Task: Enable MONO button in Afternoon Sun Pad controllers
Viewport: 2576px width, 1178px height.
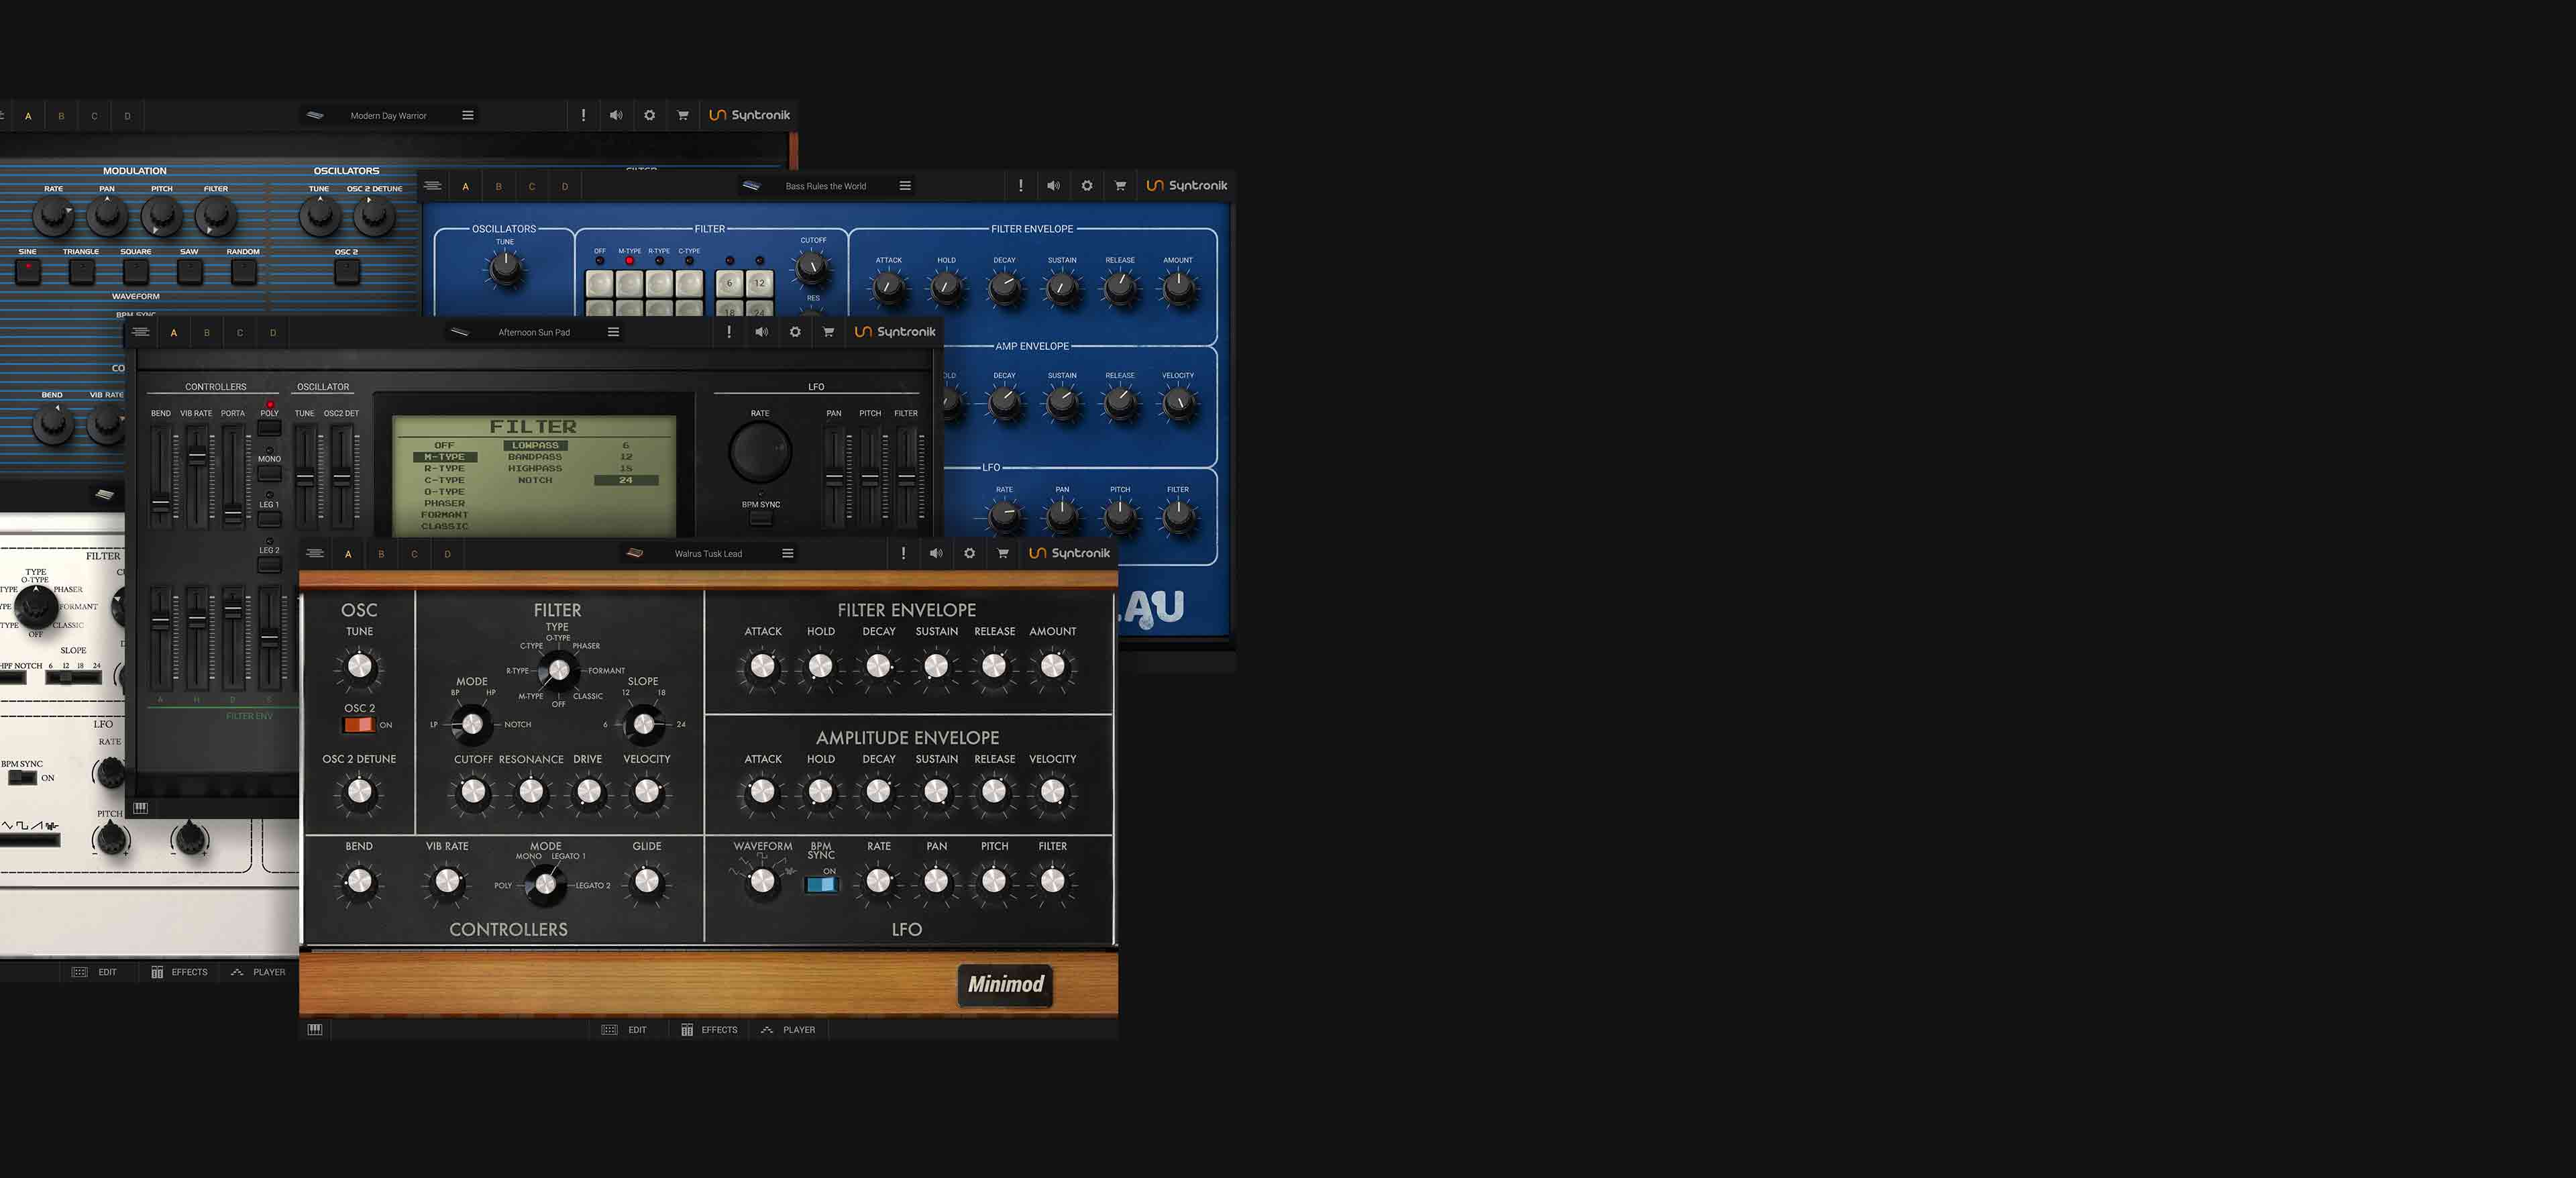Action: pos(269,473)
